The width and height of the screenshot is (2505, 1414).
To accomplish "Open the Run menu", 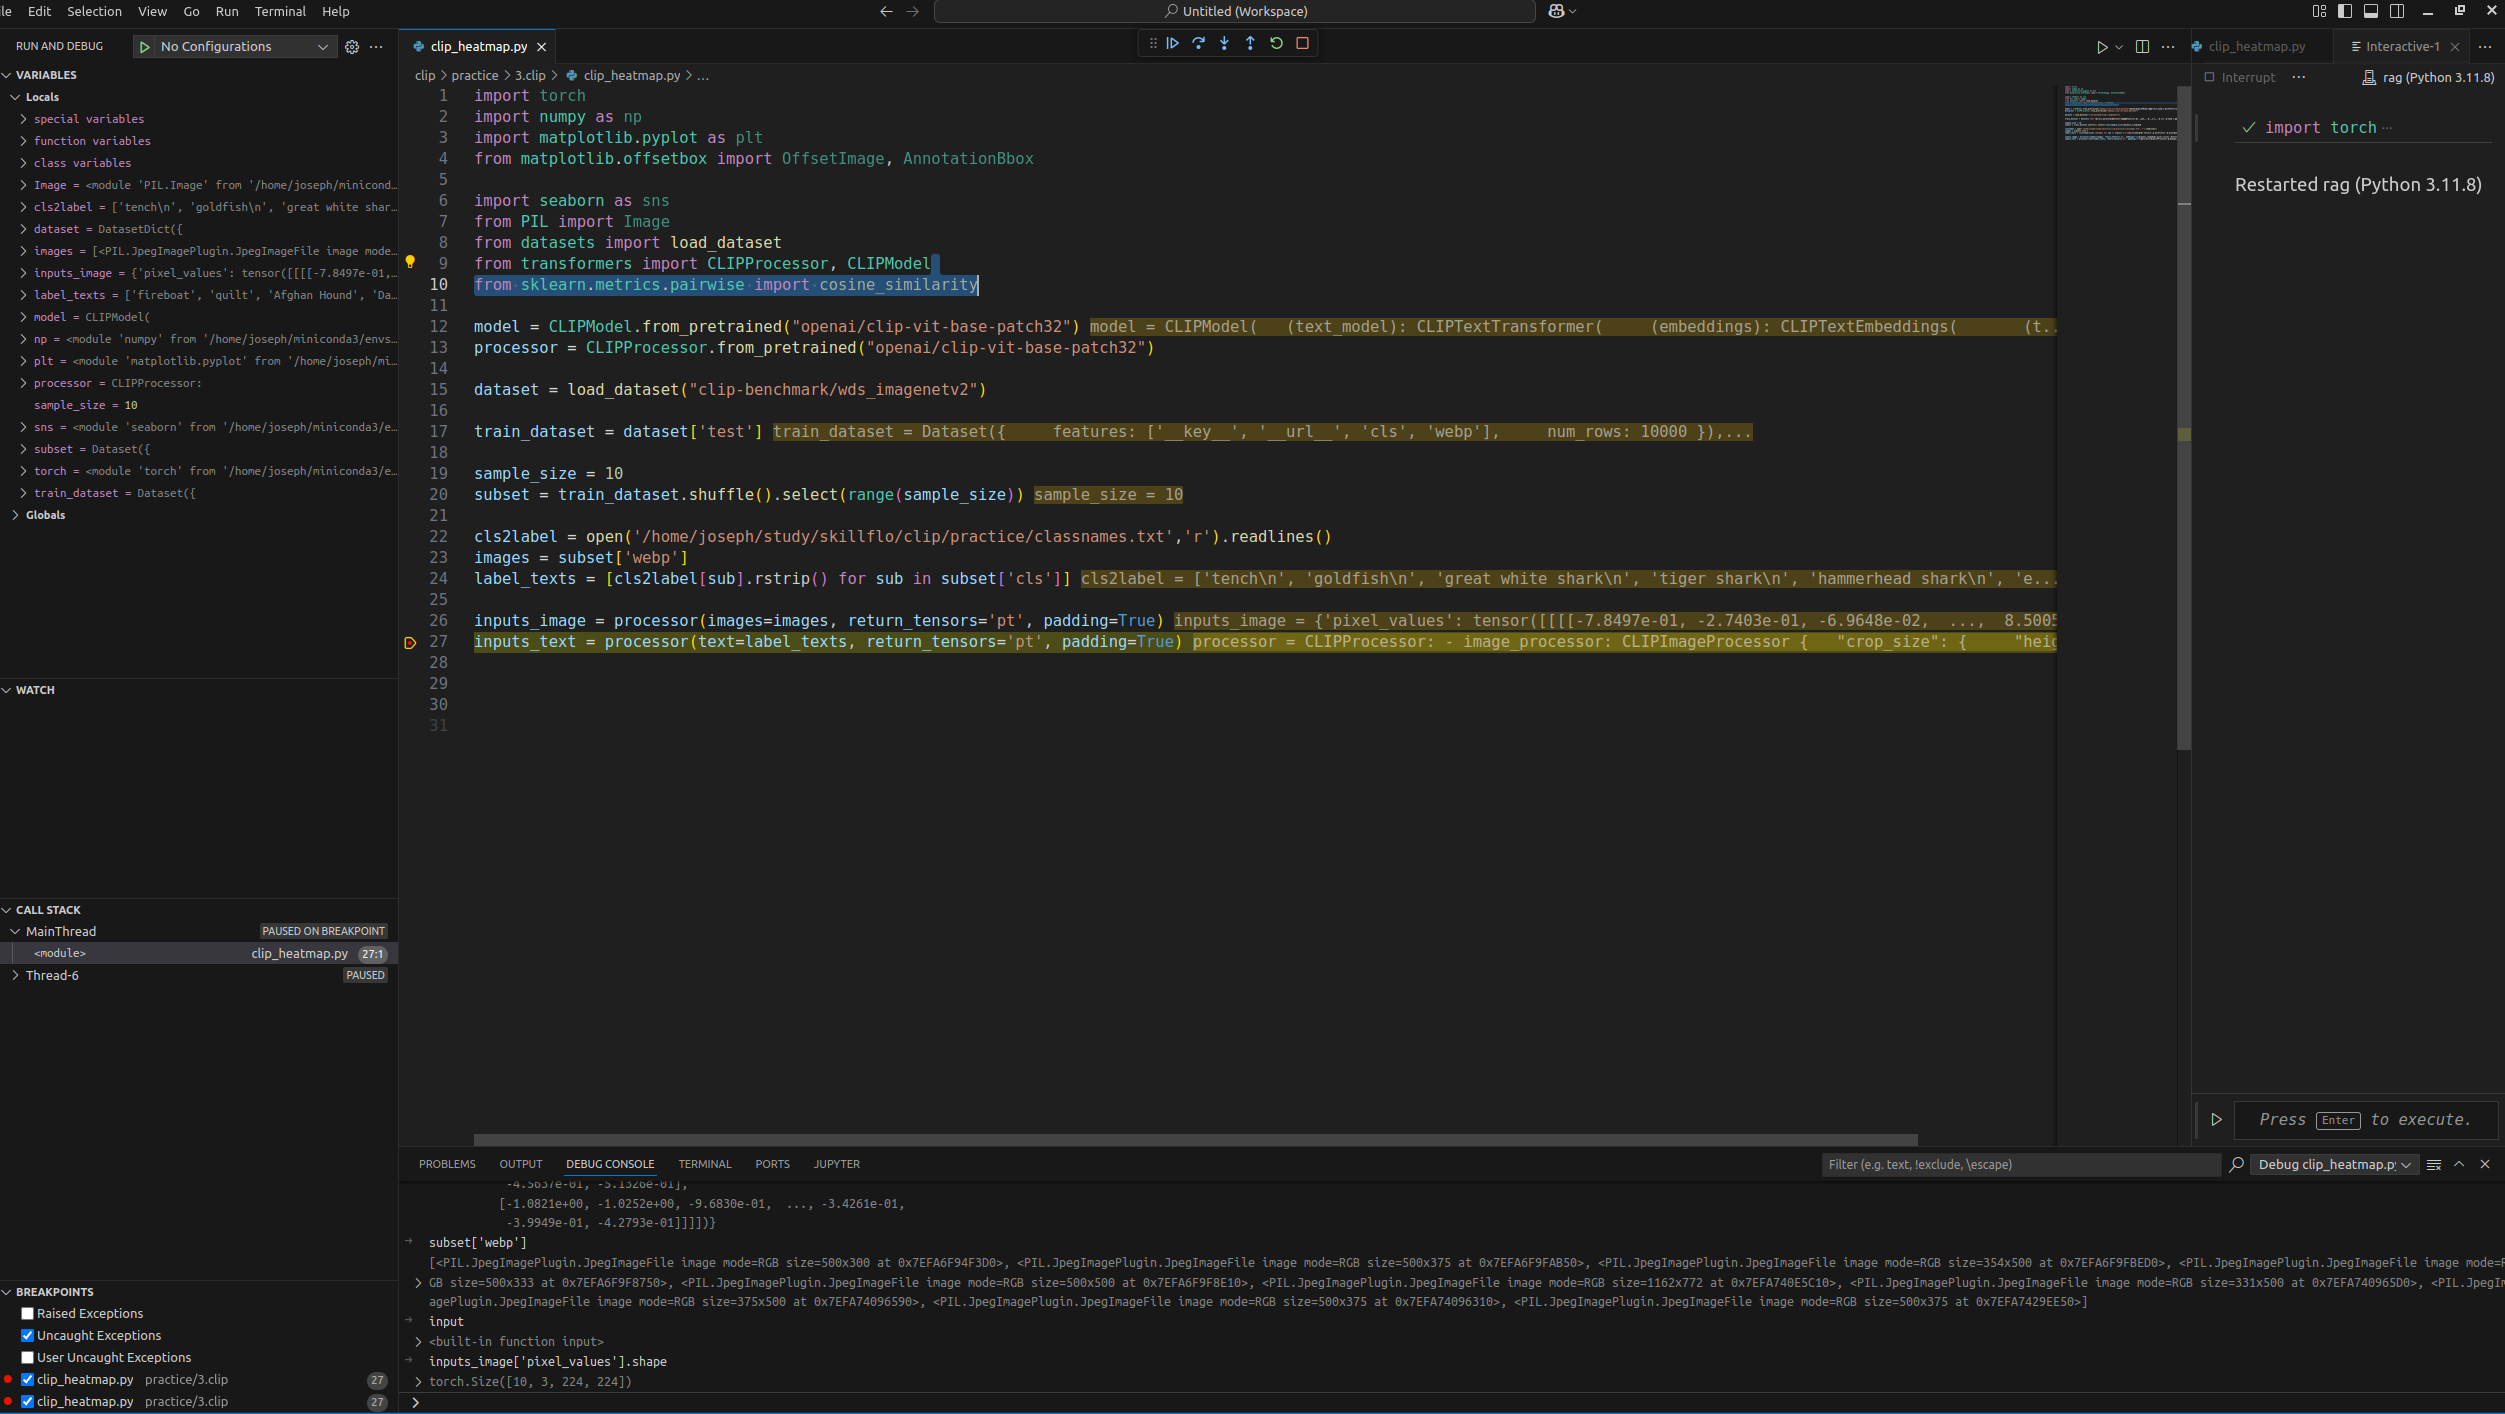I will coord(227,11).
